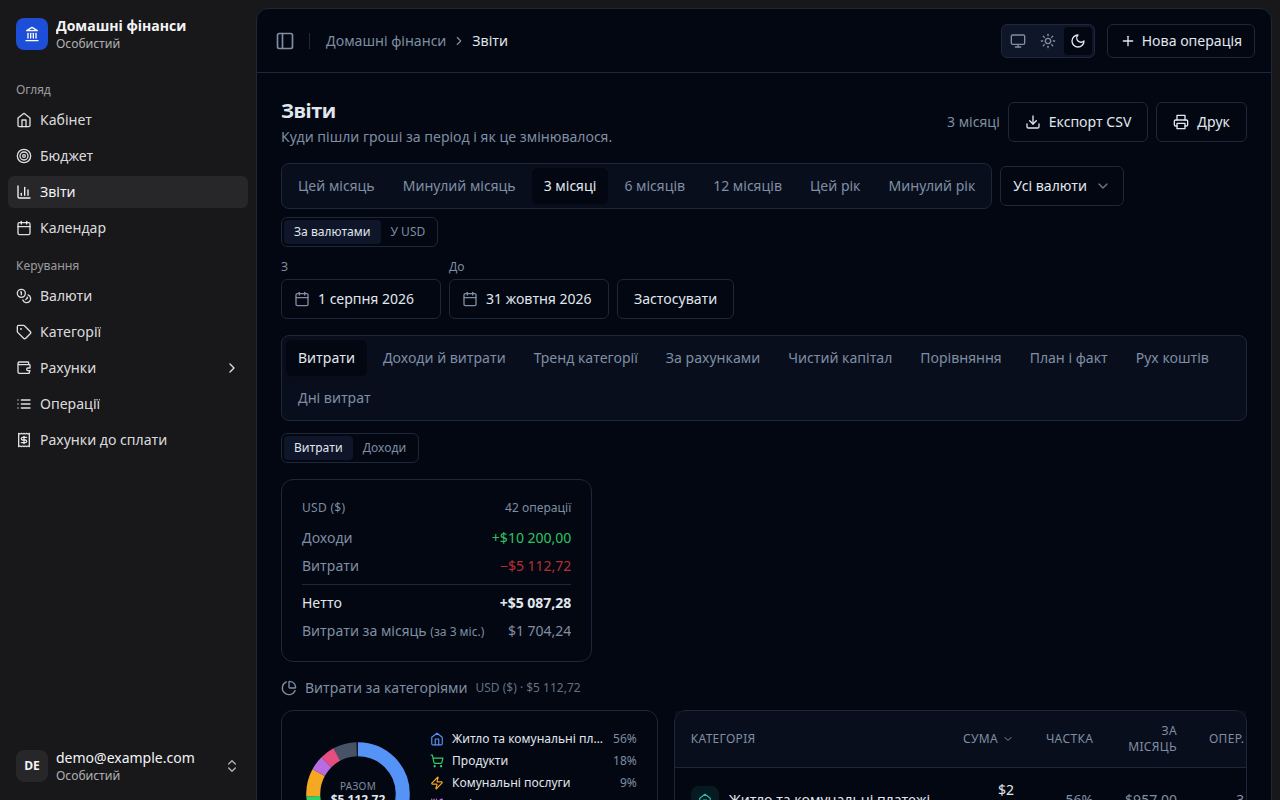
Task: Click the Звіти bar chart icon
Action: (x=24, y=192)
